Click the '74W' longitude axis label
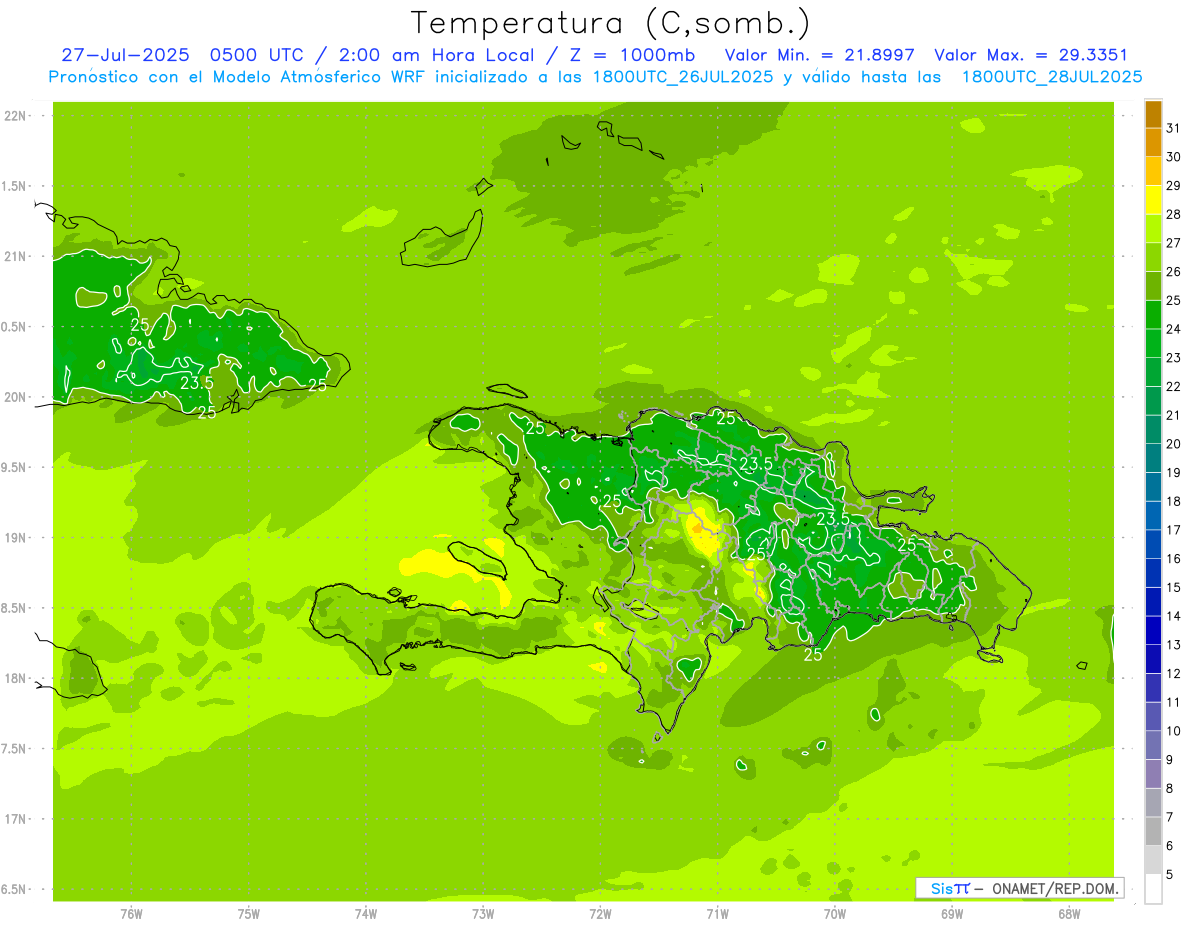This screenshot has width=1200, height=927. (x=366, y=913)
